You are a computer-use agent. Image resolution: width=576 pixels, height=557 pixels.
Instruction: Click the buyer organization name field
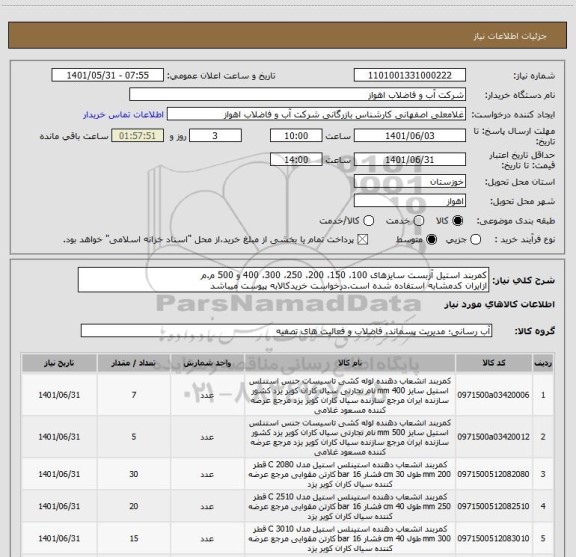coord(298,95)
